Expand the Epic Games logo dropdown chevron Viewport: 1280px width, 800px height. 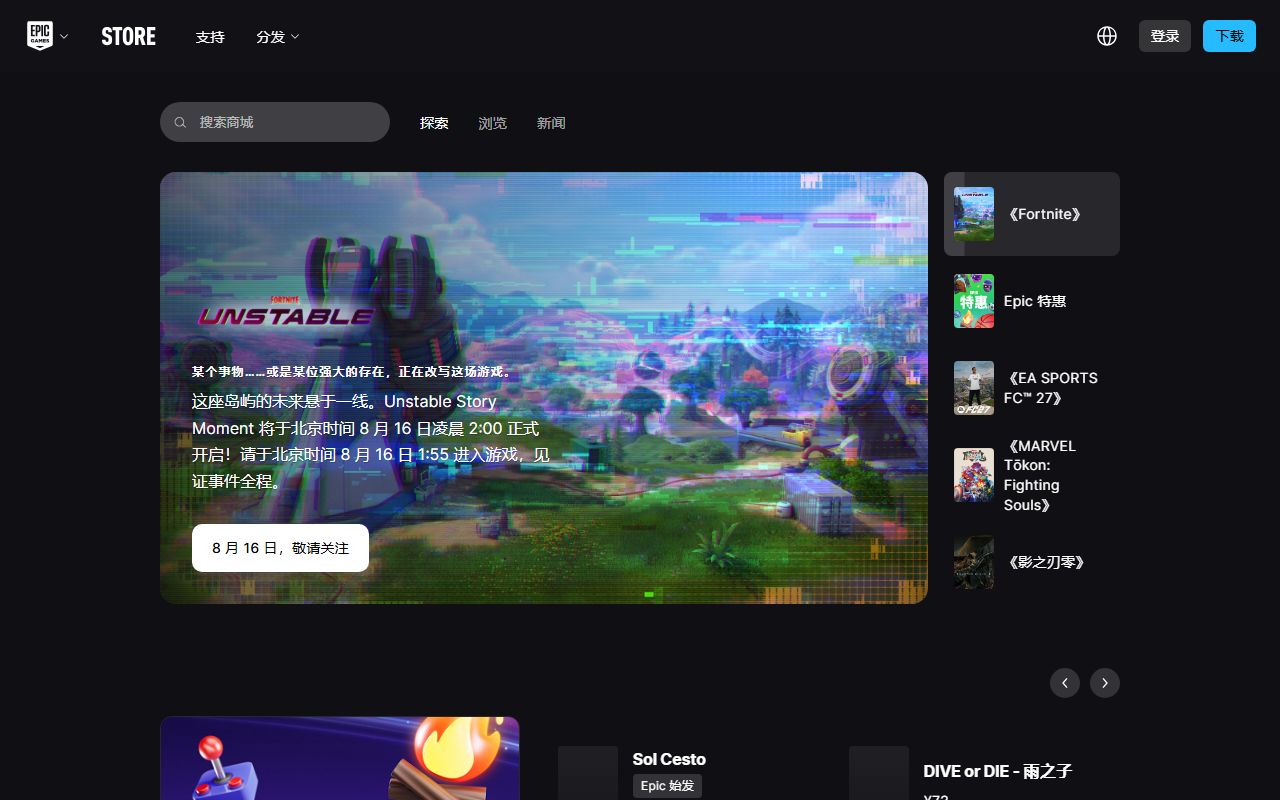64,37
